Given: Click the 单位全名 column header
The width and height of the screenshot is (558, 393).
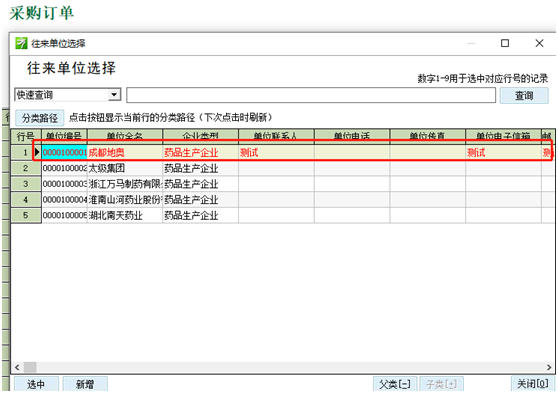Looking at the screenshot, I should [125, 136].
